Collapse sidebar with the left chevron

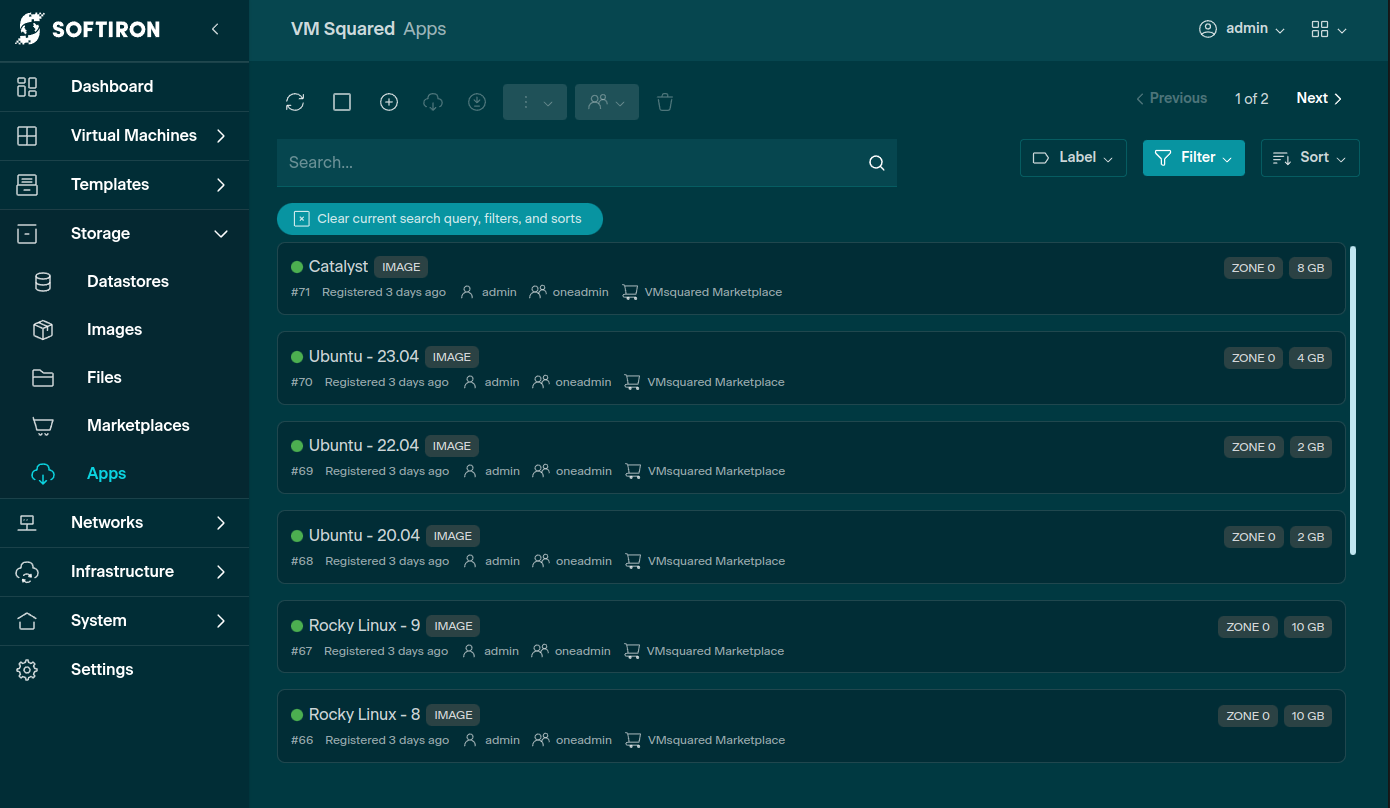click(215, 29)
